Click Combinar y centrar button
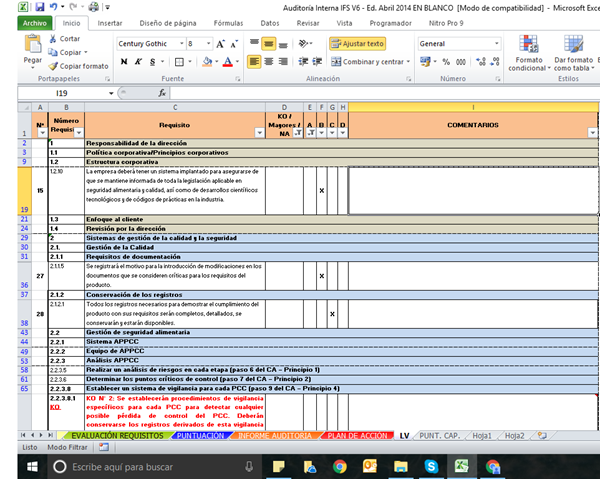The width and height of the screenshot is (600, 479). click(x=369, y=61)
